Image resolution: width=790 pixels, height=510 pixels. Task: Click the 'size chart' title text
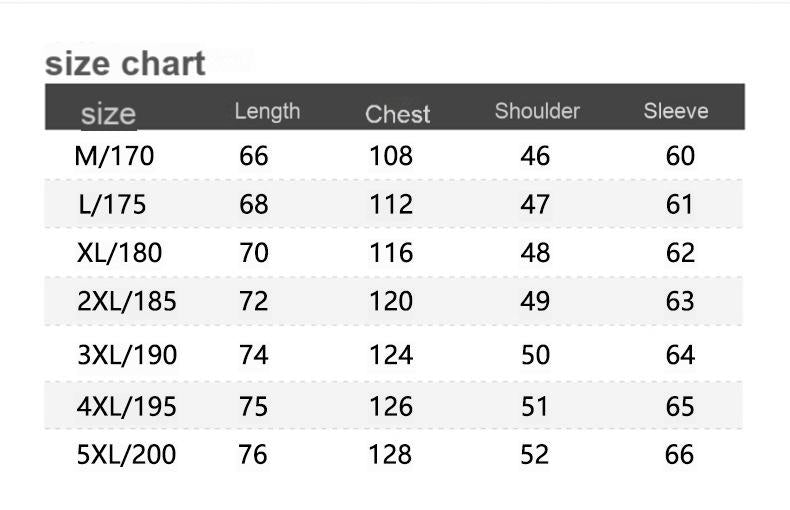coord(125,64)
